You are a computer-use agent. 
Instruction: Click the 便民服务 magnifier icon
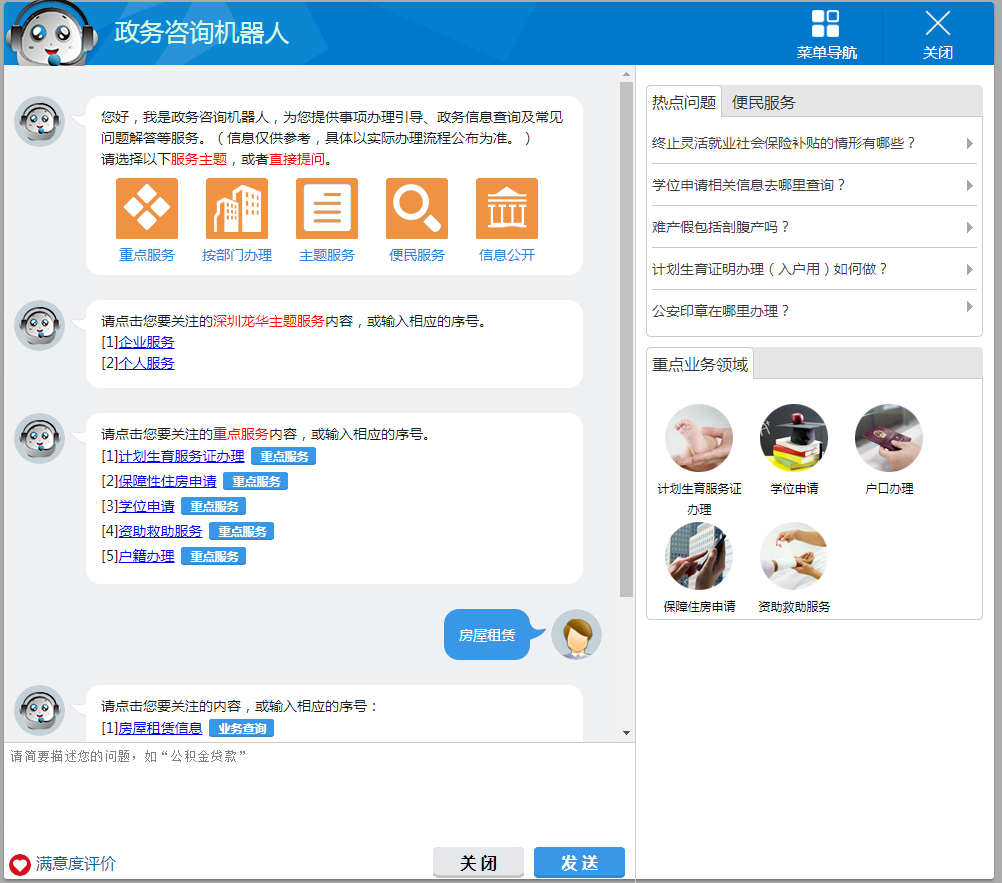click(x=417, y=209)
